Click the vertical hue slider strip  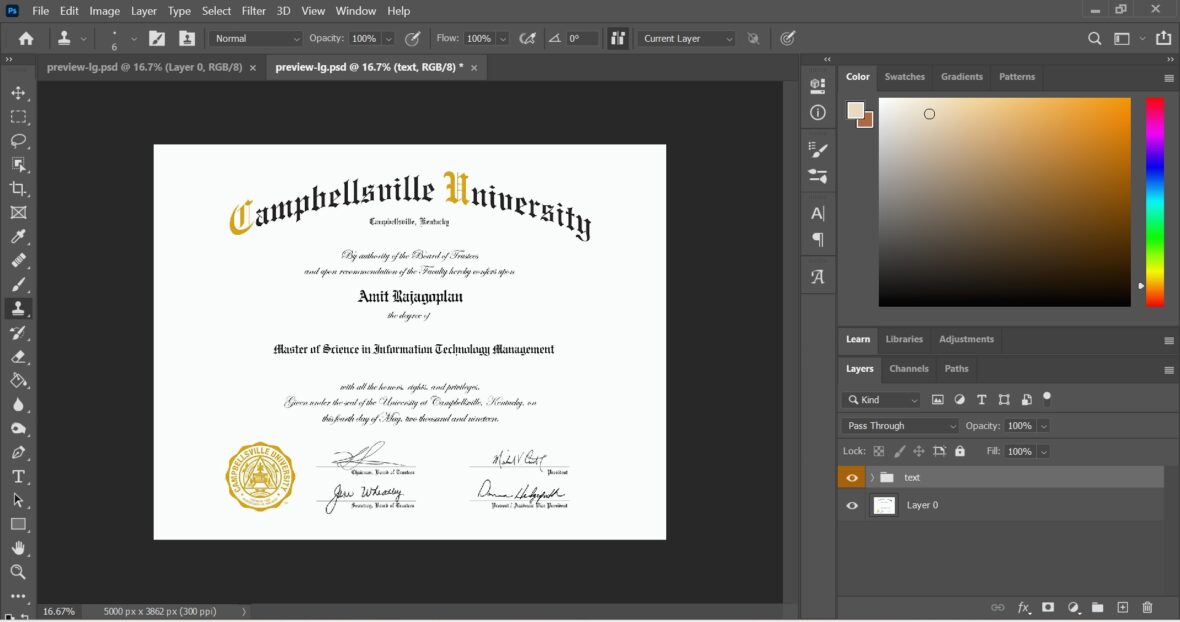click(x=1154, y=202)
